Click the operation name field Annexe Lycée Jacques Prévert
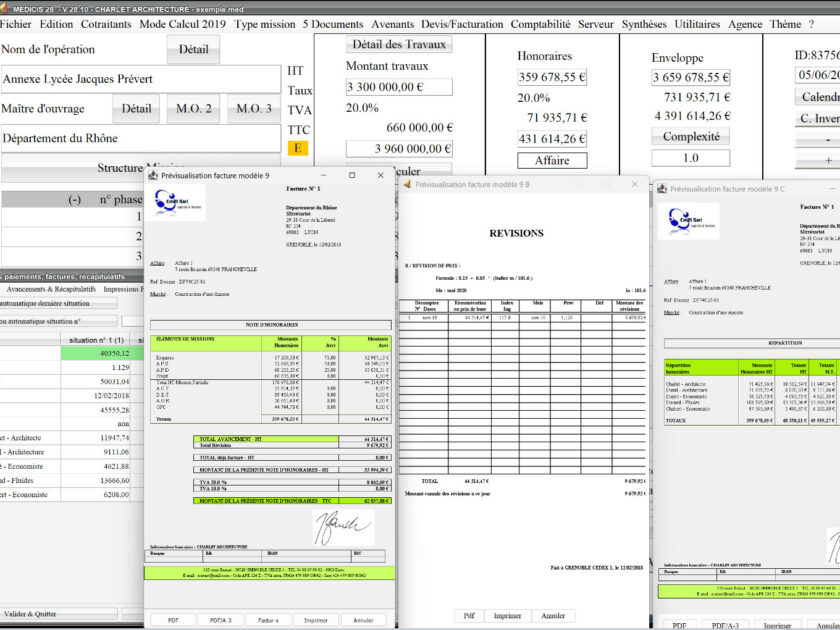 pyautogui.click(x=140, y=79)
